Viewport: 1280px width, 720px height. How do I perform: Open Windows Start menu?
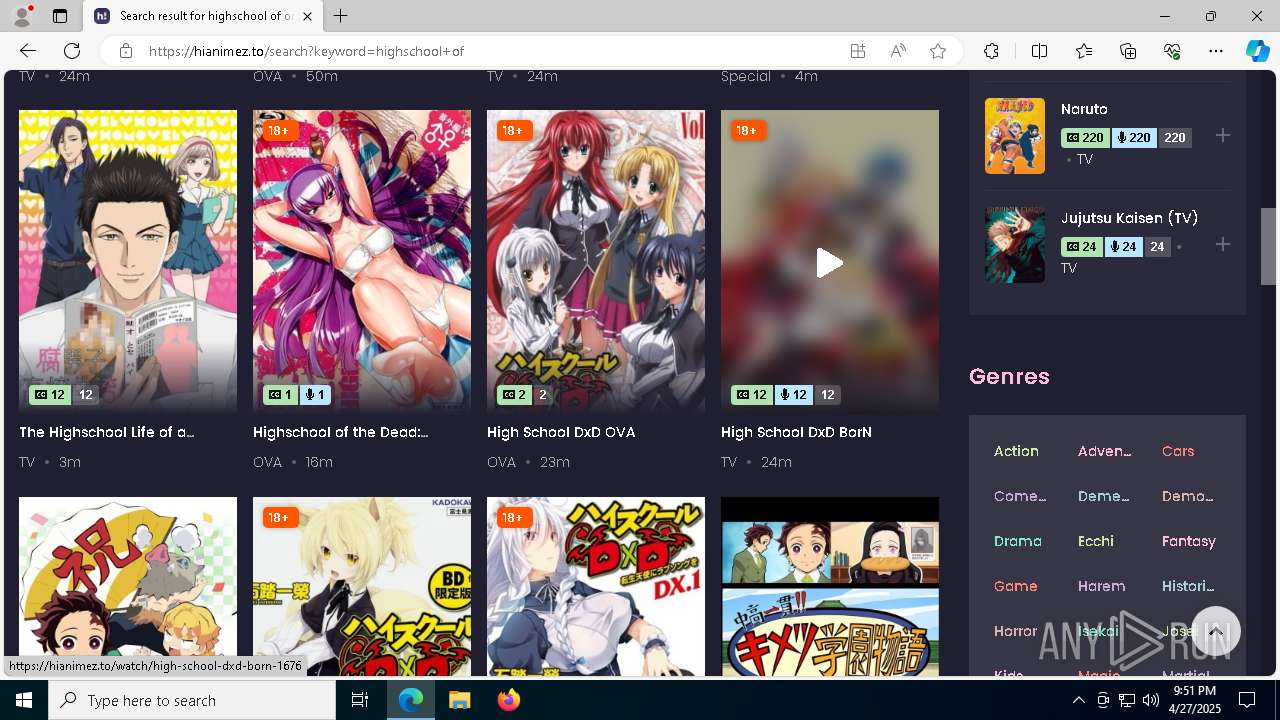coord(24,700)
